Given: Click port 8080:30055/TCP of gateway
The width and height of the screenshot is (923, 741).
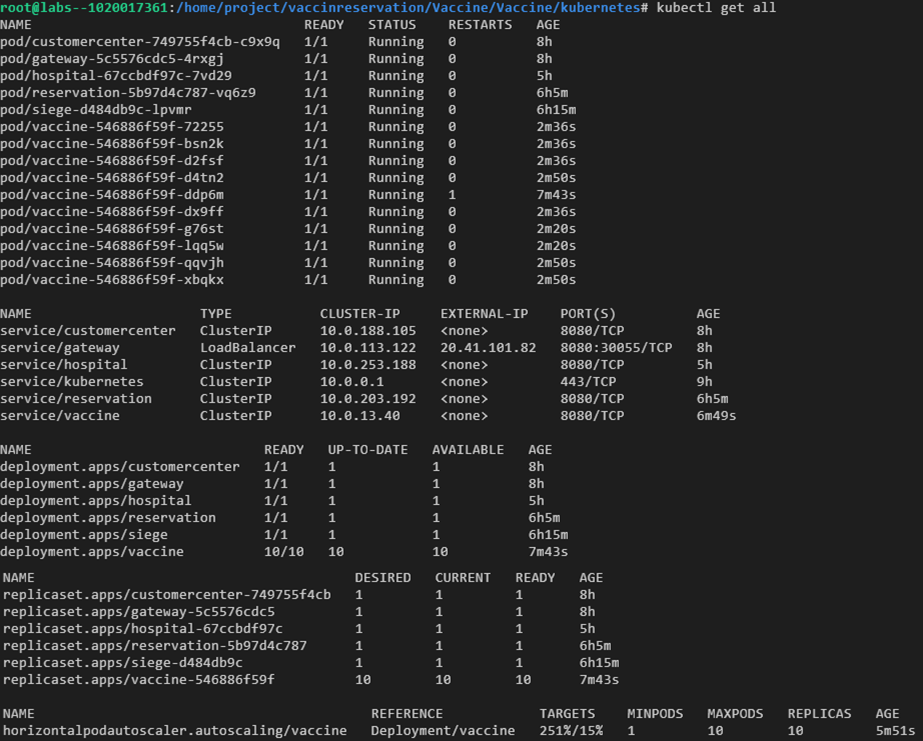Looking at the screenshot, I should [616, 348].
